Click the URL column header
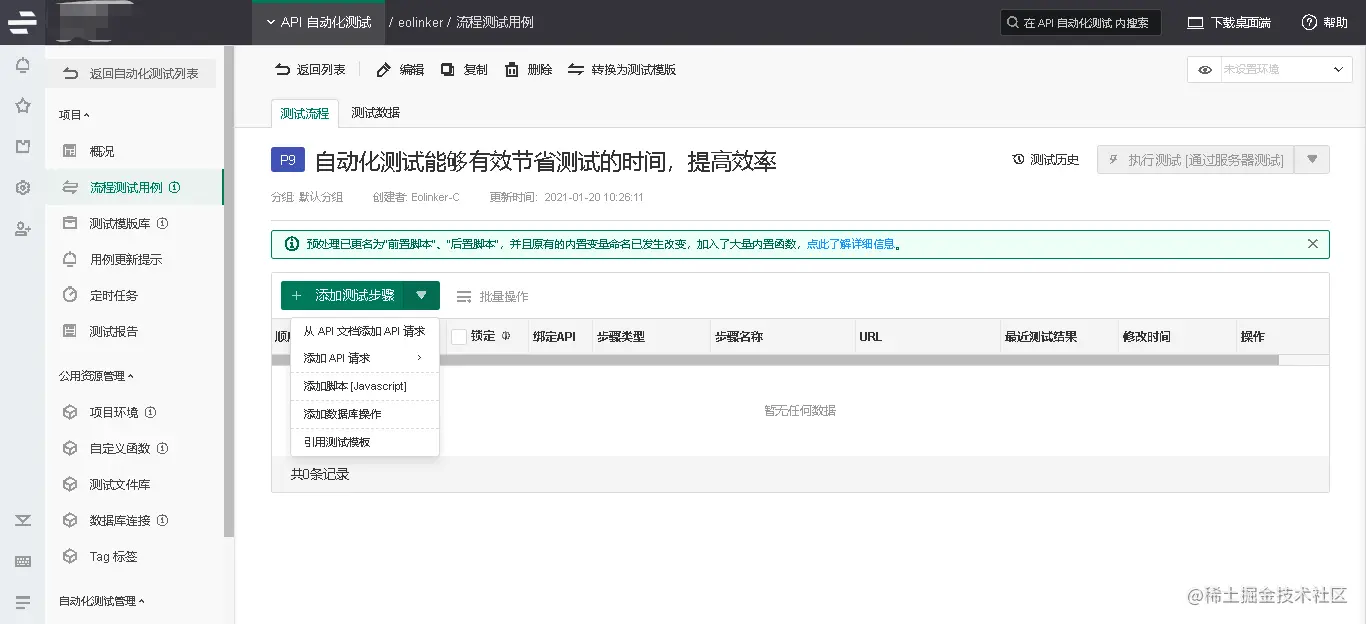This screenshot has width=1366, height=624. coord(870,337)
